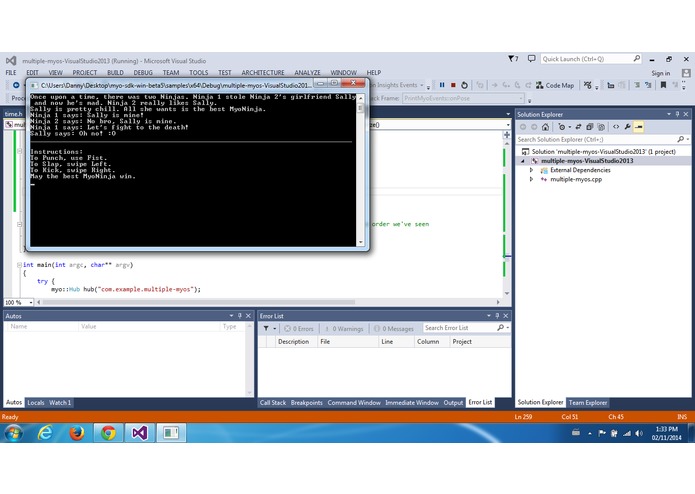Click the account avatar icon beside Sign in

pos(686,73)
